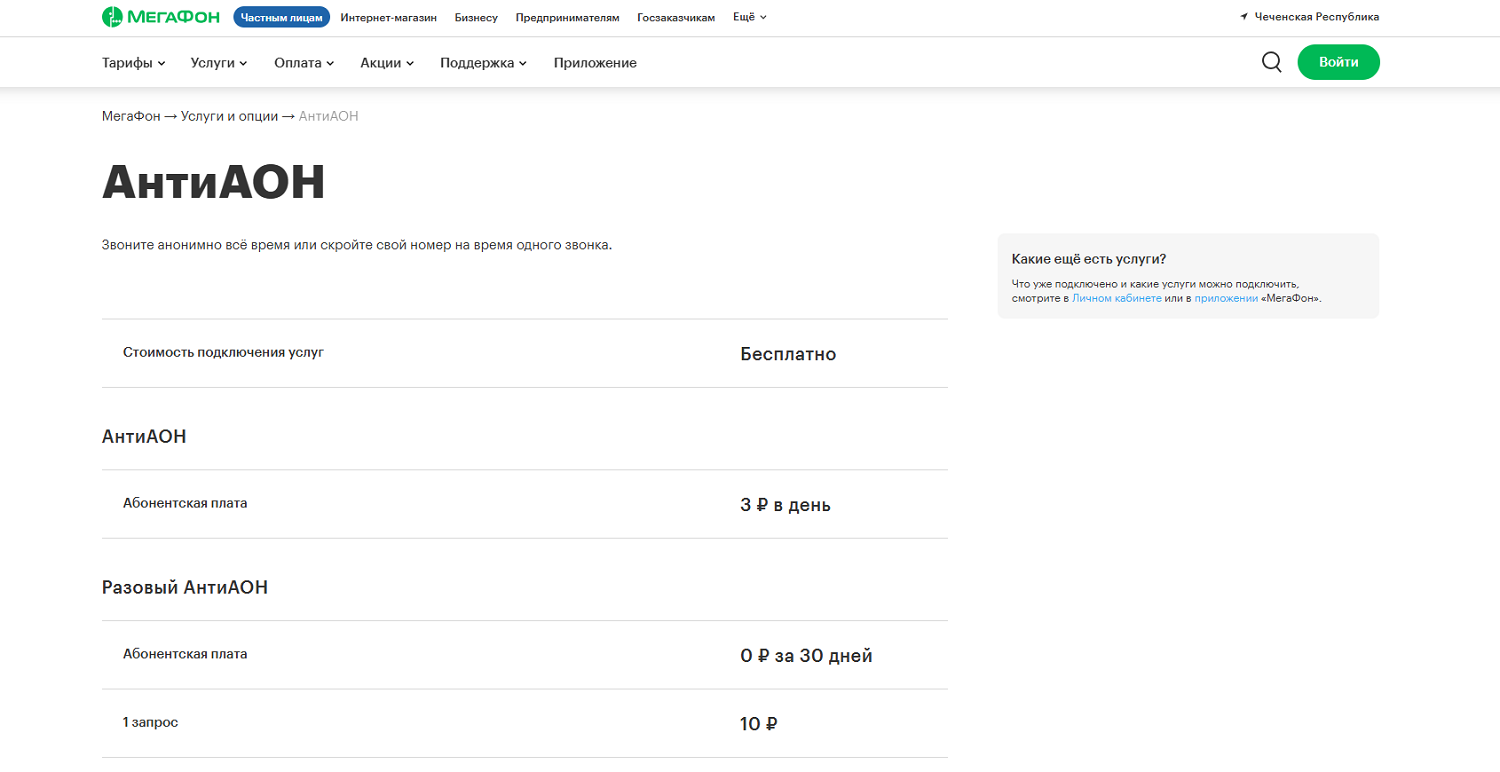Screen dimensions: 1500x772
Task: Click the Войти button
Action: (1338, 62)
